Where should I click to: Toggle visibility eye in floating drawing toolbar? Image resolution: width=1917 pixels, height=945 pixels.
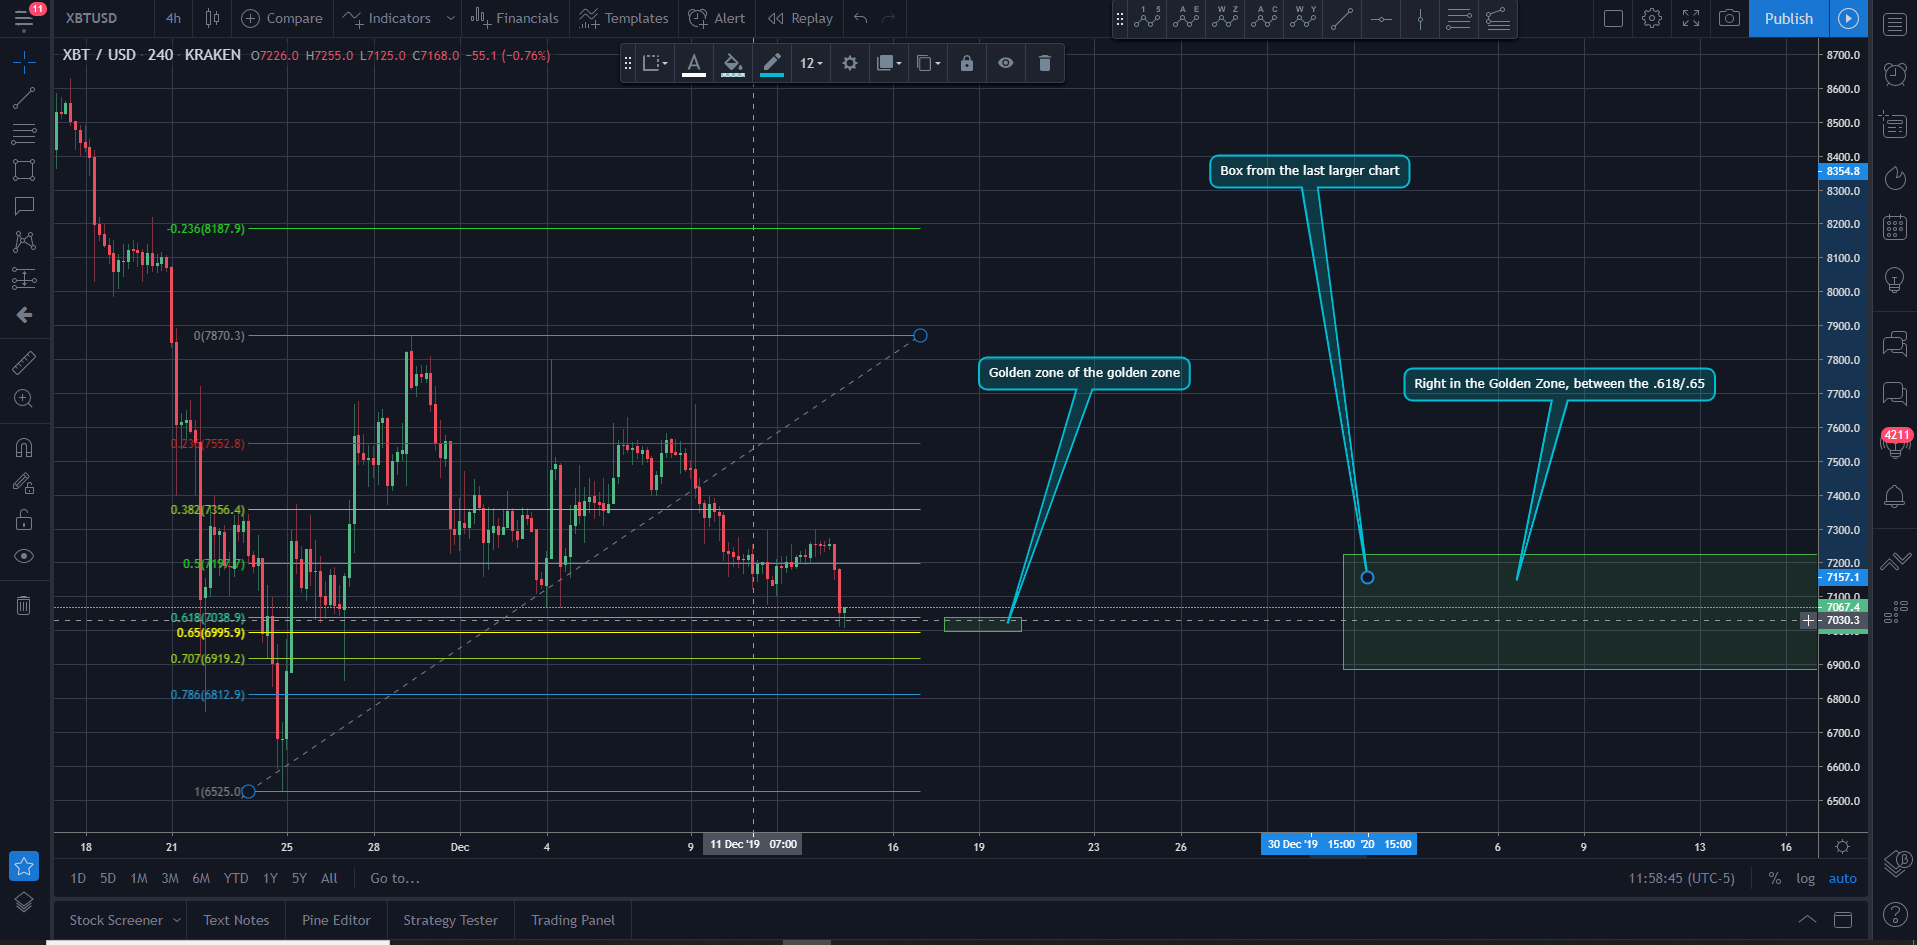[1005, 63]
